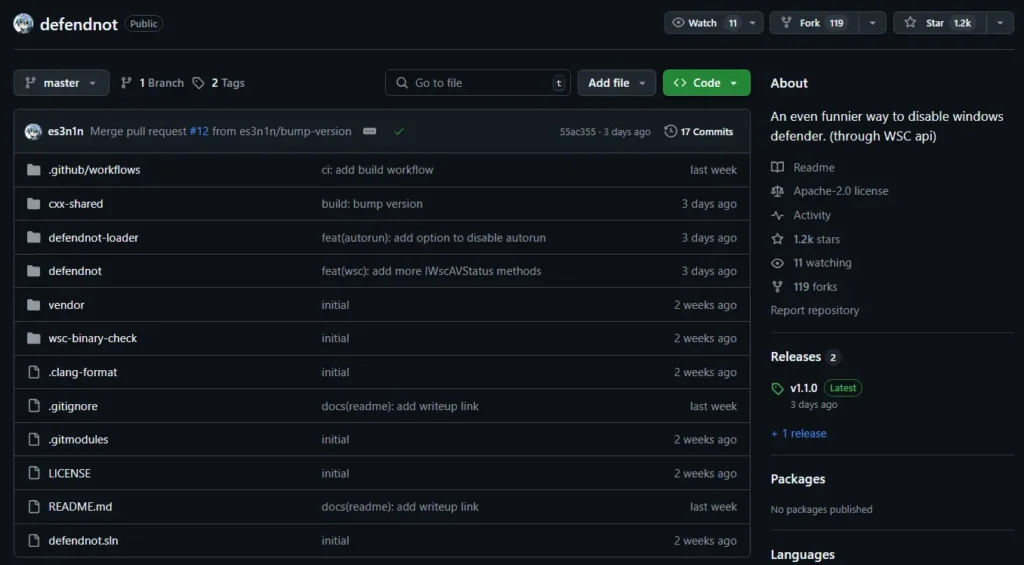This screenshot has height=565, width=1024.
Task: Click the Activity pulse icon
Action: tap(777, 216)
